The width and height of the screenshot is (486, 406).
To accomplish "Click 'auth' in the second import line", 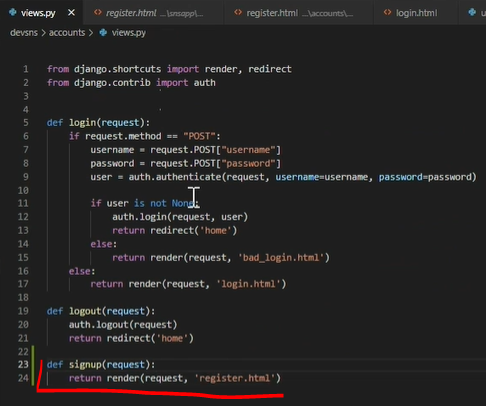I will coord(204,83).
